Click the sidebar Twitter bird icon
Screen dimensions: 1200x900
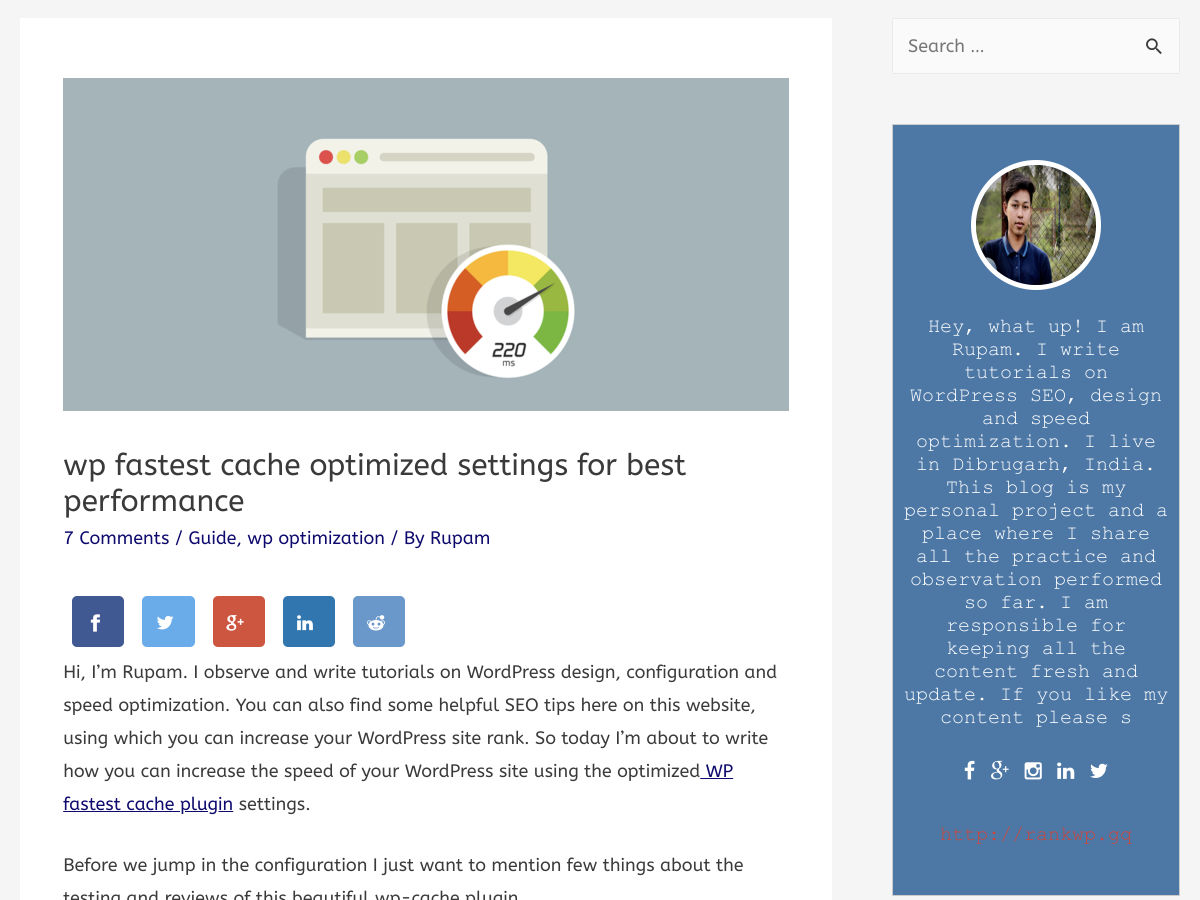[x=1099, y=770]
